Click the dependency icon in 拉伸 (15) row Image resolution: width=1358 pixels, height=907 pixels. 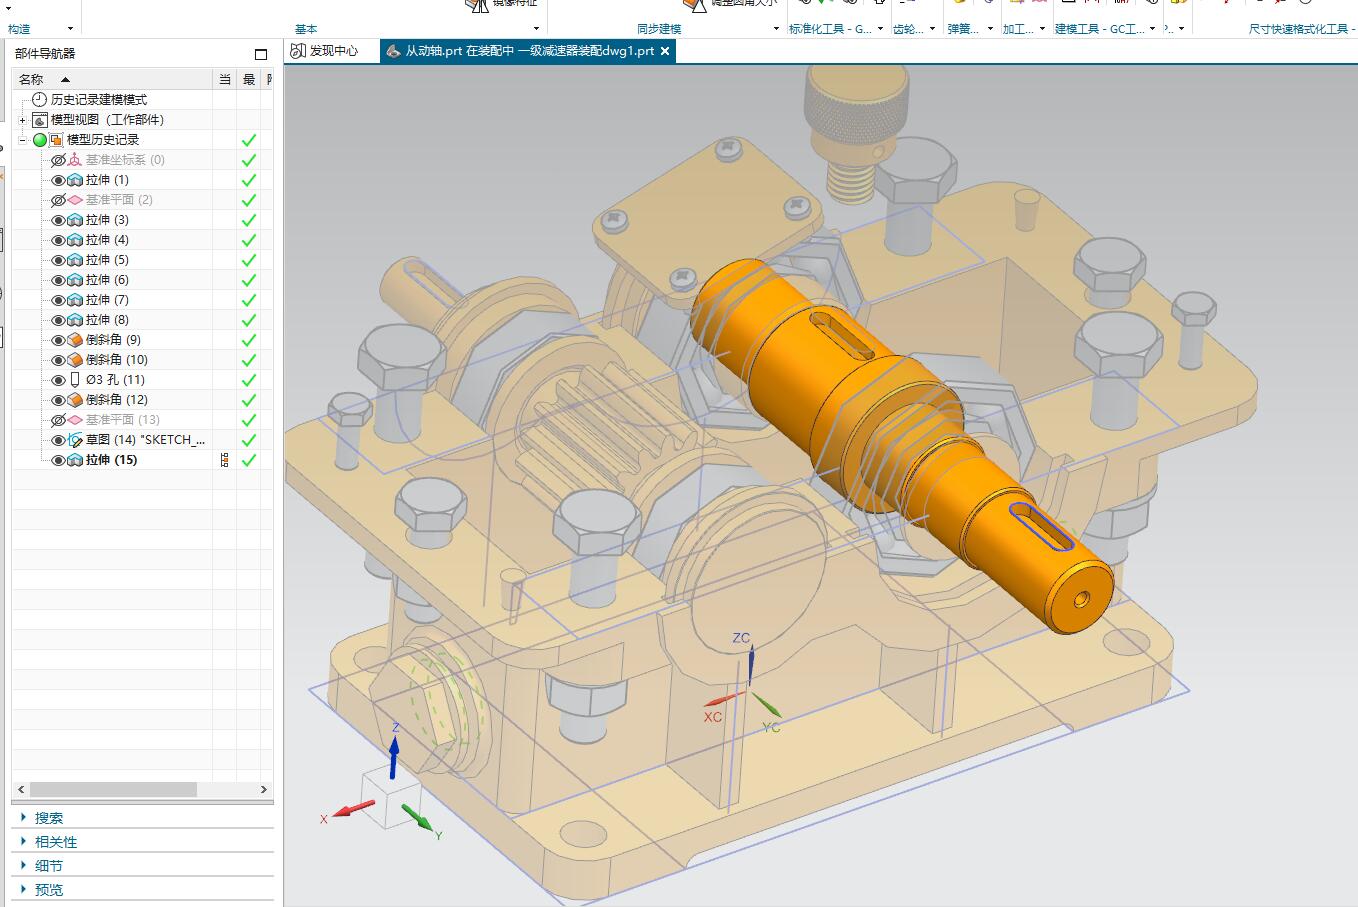click(224, 460)
